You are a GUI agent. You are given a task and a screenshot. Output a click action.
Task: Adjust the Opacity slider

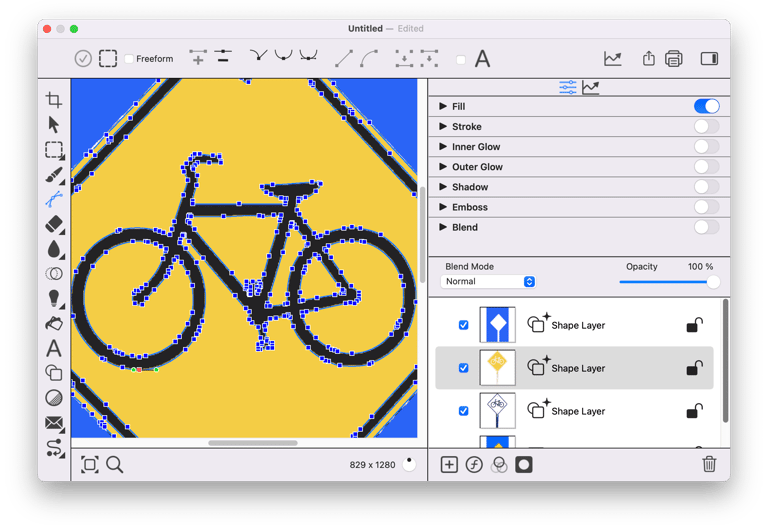coord(669,282)
